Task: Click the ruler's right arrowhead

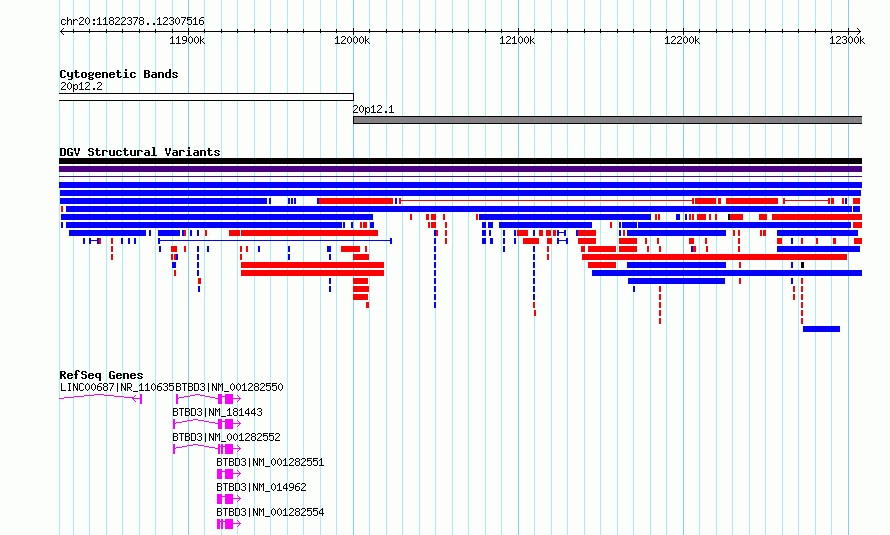Action: click(x=859, y=31)
